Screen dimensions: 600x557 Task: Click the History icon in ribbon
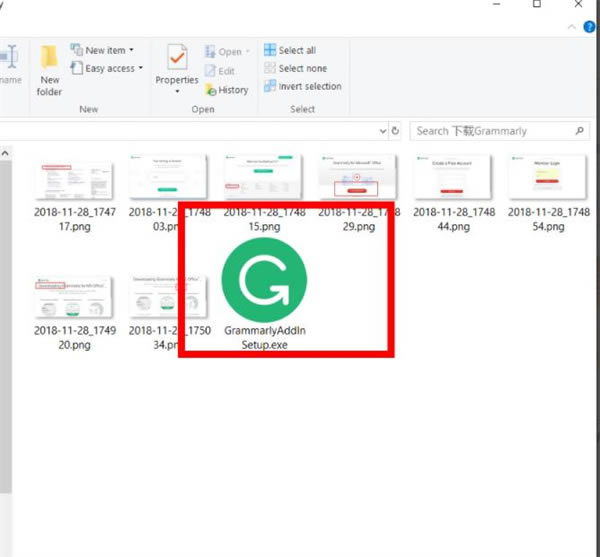coord(226,90)
